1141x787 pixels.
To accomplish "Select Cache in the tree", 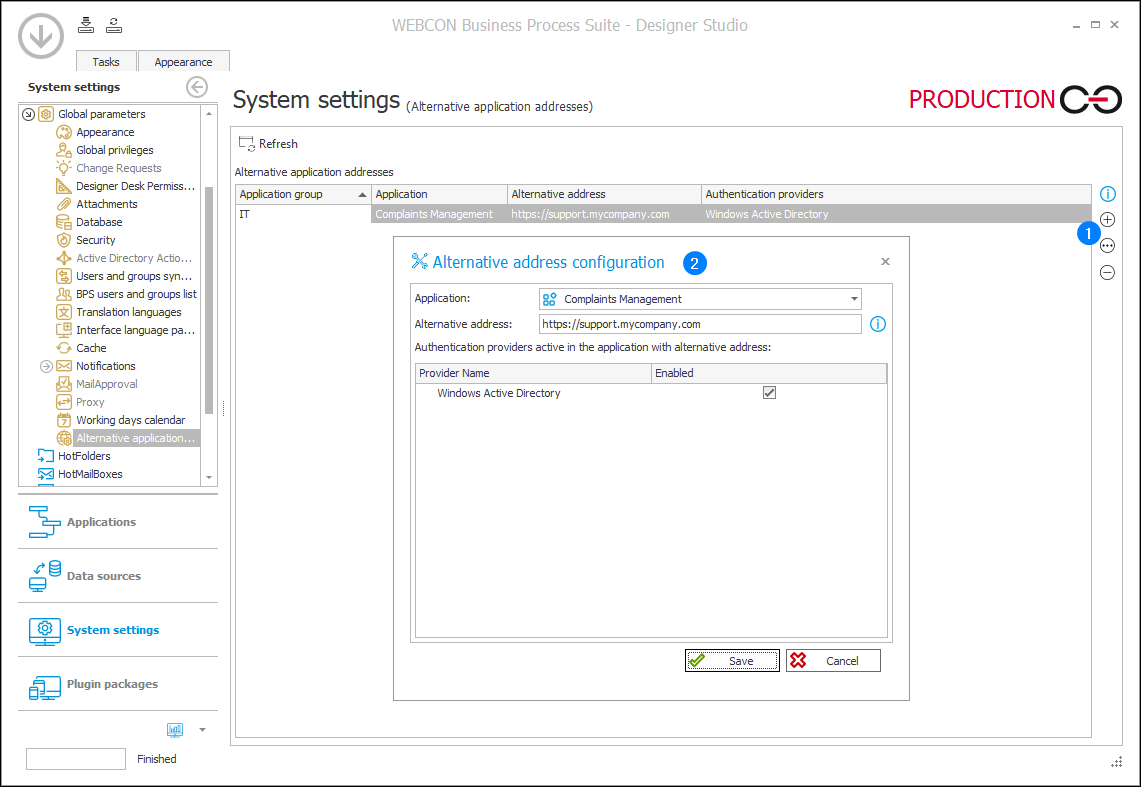I will (x=91, y=348).
